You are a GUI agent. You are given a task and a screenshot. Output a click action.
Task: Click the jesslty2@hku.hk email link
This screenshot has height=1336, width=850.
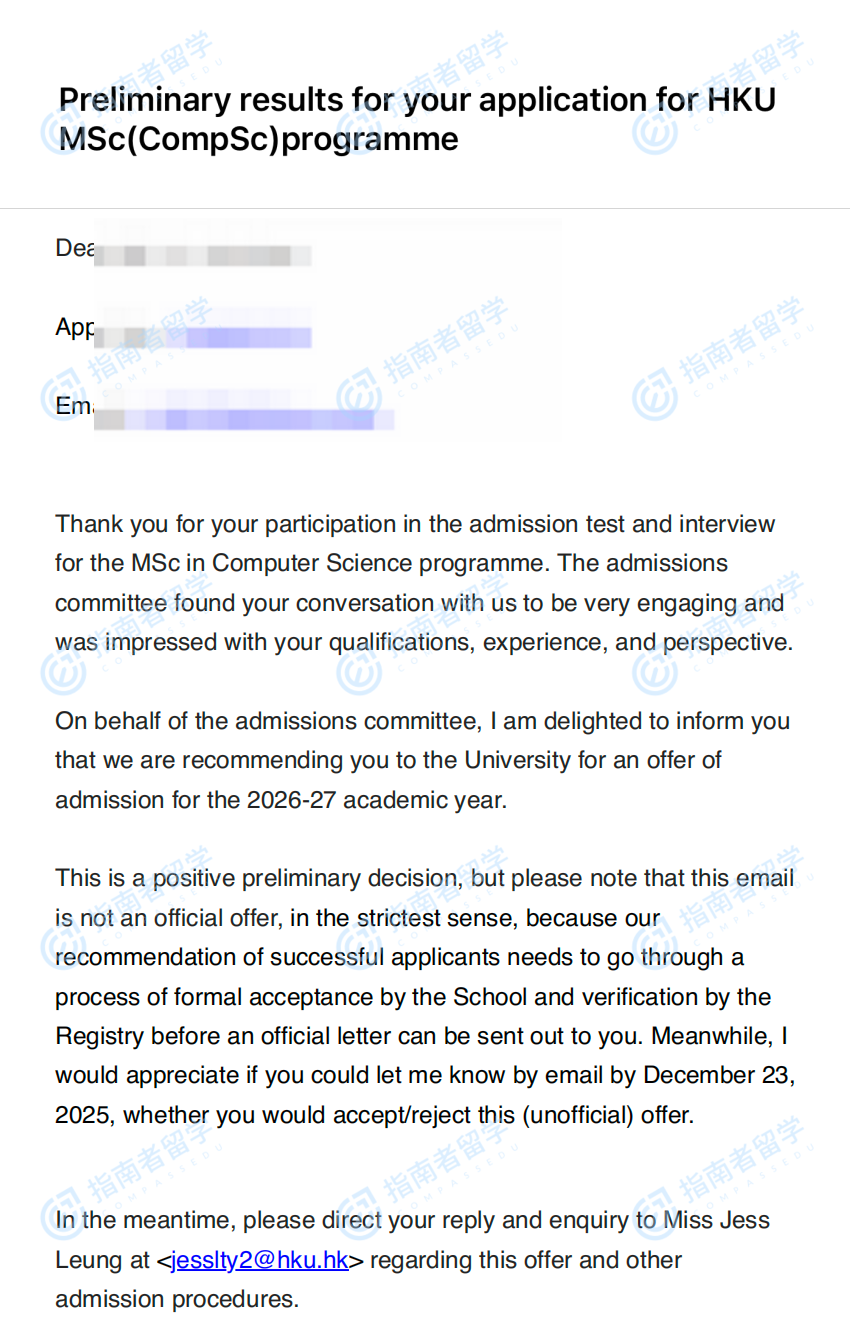tap(259, 1260)
